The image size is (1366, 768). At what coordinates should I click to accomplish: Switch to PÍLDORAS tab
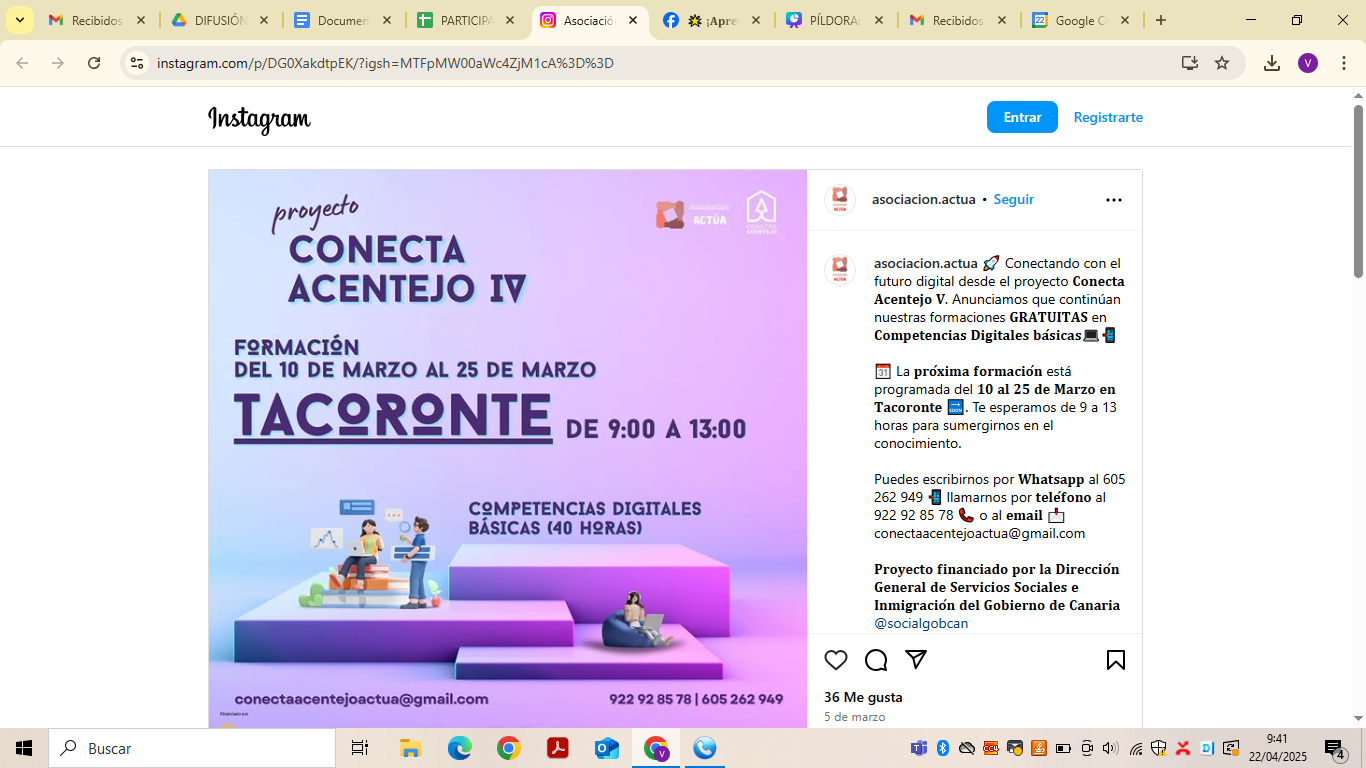pyautogui.click(x=835, y=20)
